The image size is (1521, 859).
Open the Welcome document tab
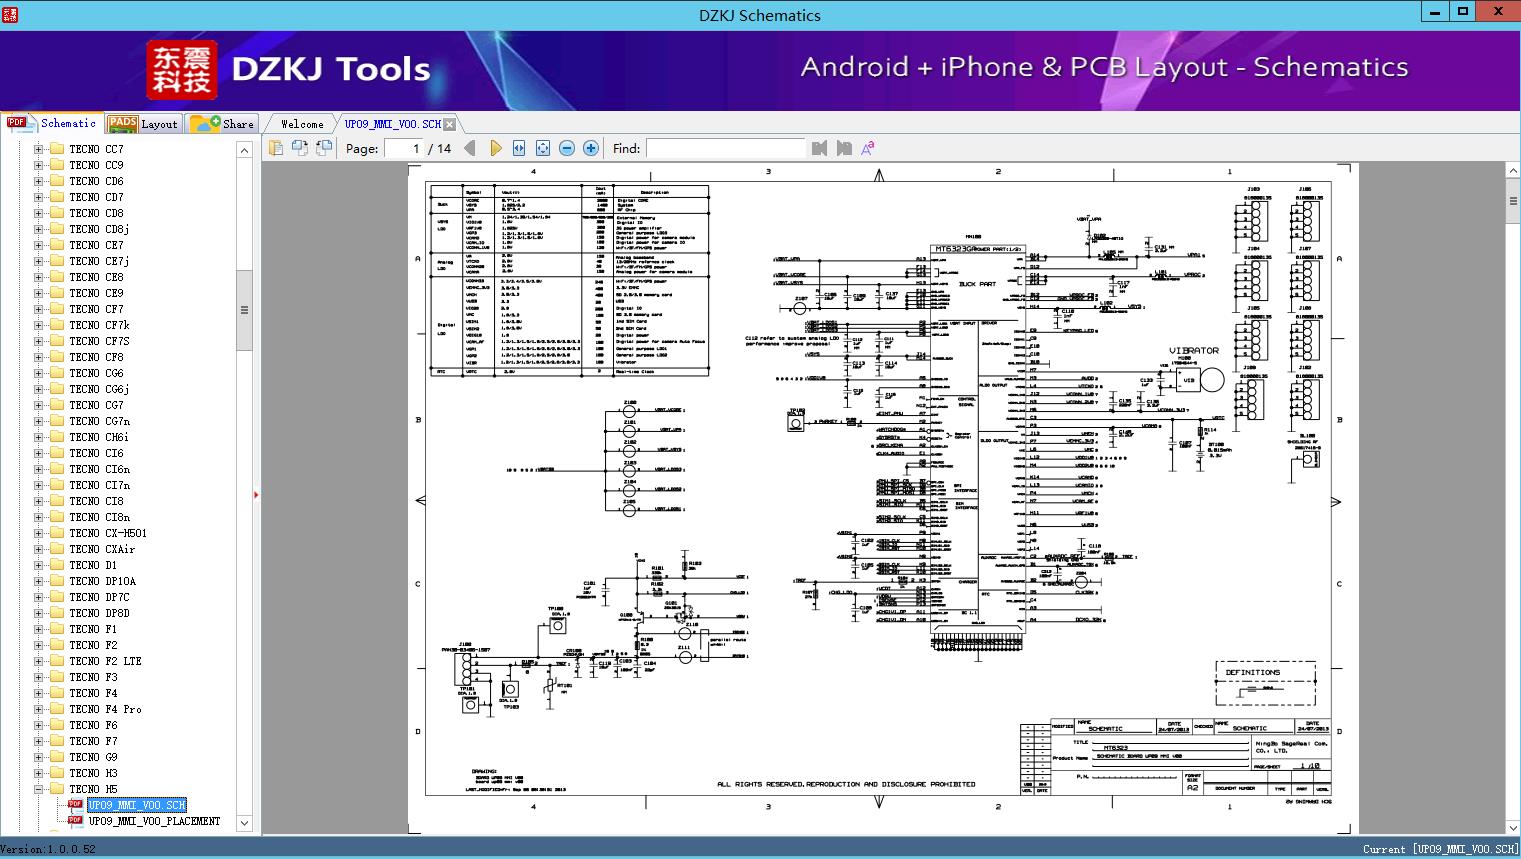[x=302, y=124]
